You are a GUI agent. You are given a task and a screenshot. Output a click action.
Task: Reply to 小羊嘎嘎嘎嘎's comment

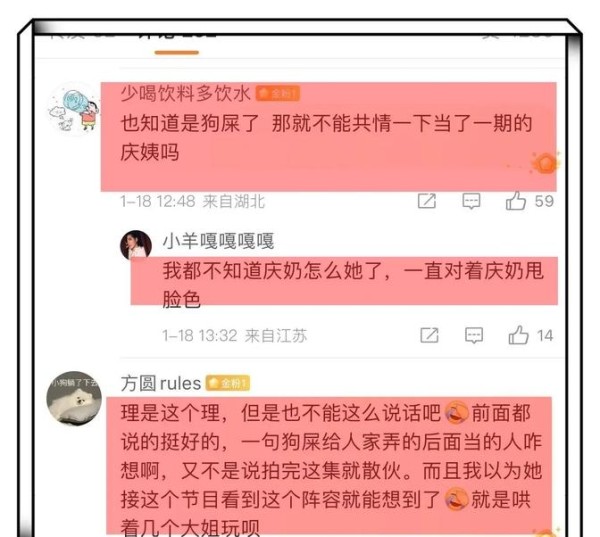point(474,336)
